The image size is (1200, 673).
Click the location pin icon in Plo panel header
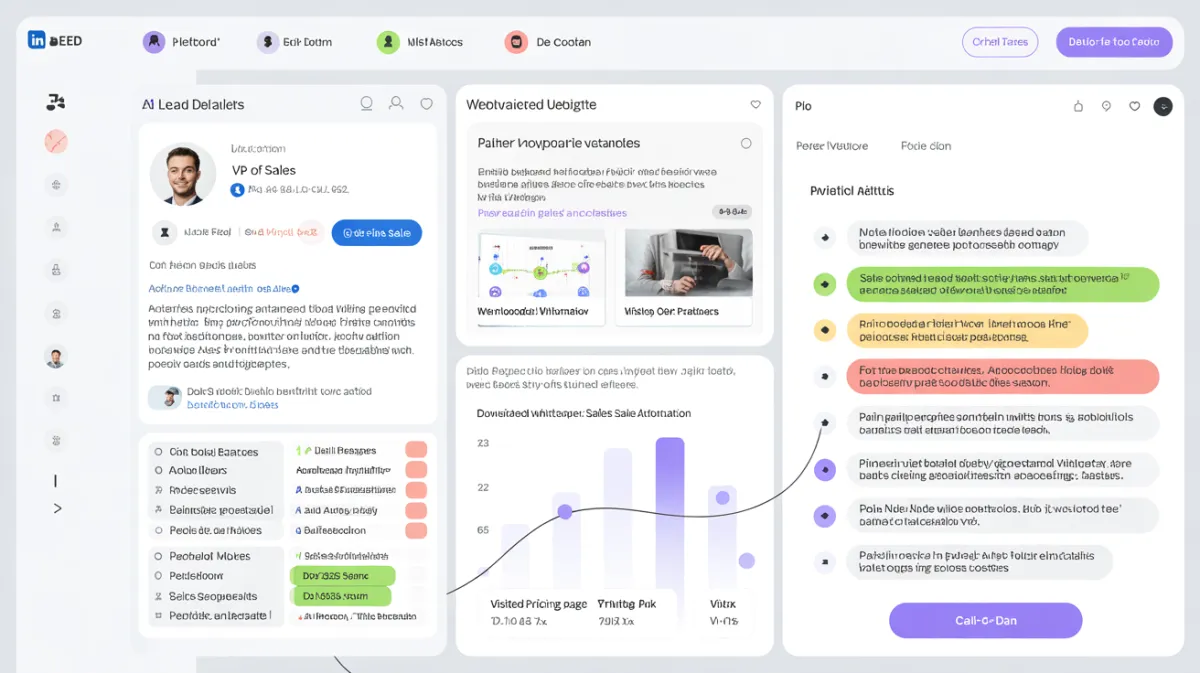[1106, 106]
